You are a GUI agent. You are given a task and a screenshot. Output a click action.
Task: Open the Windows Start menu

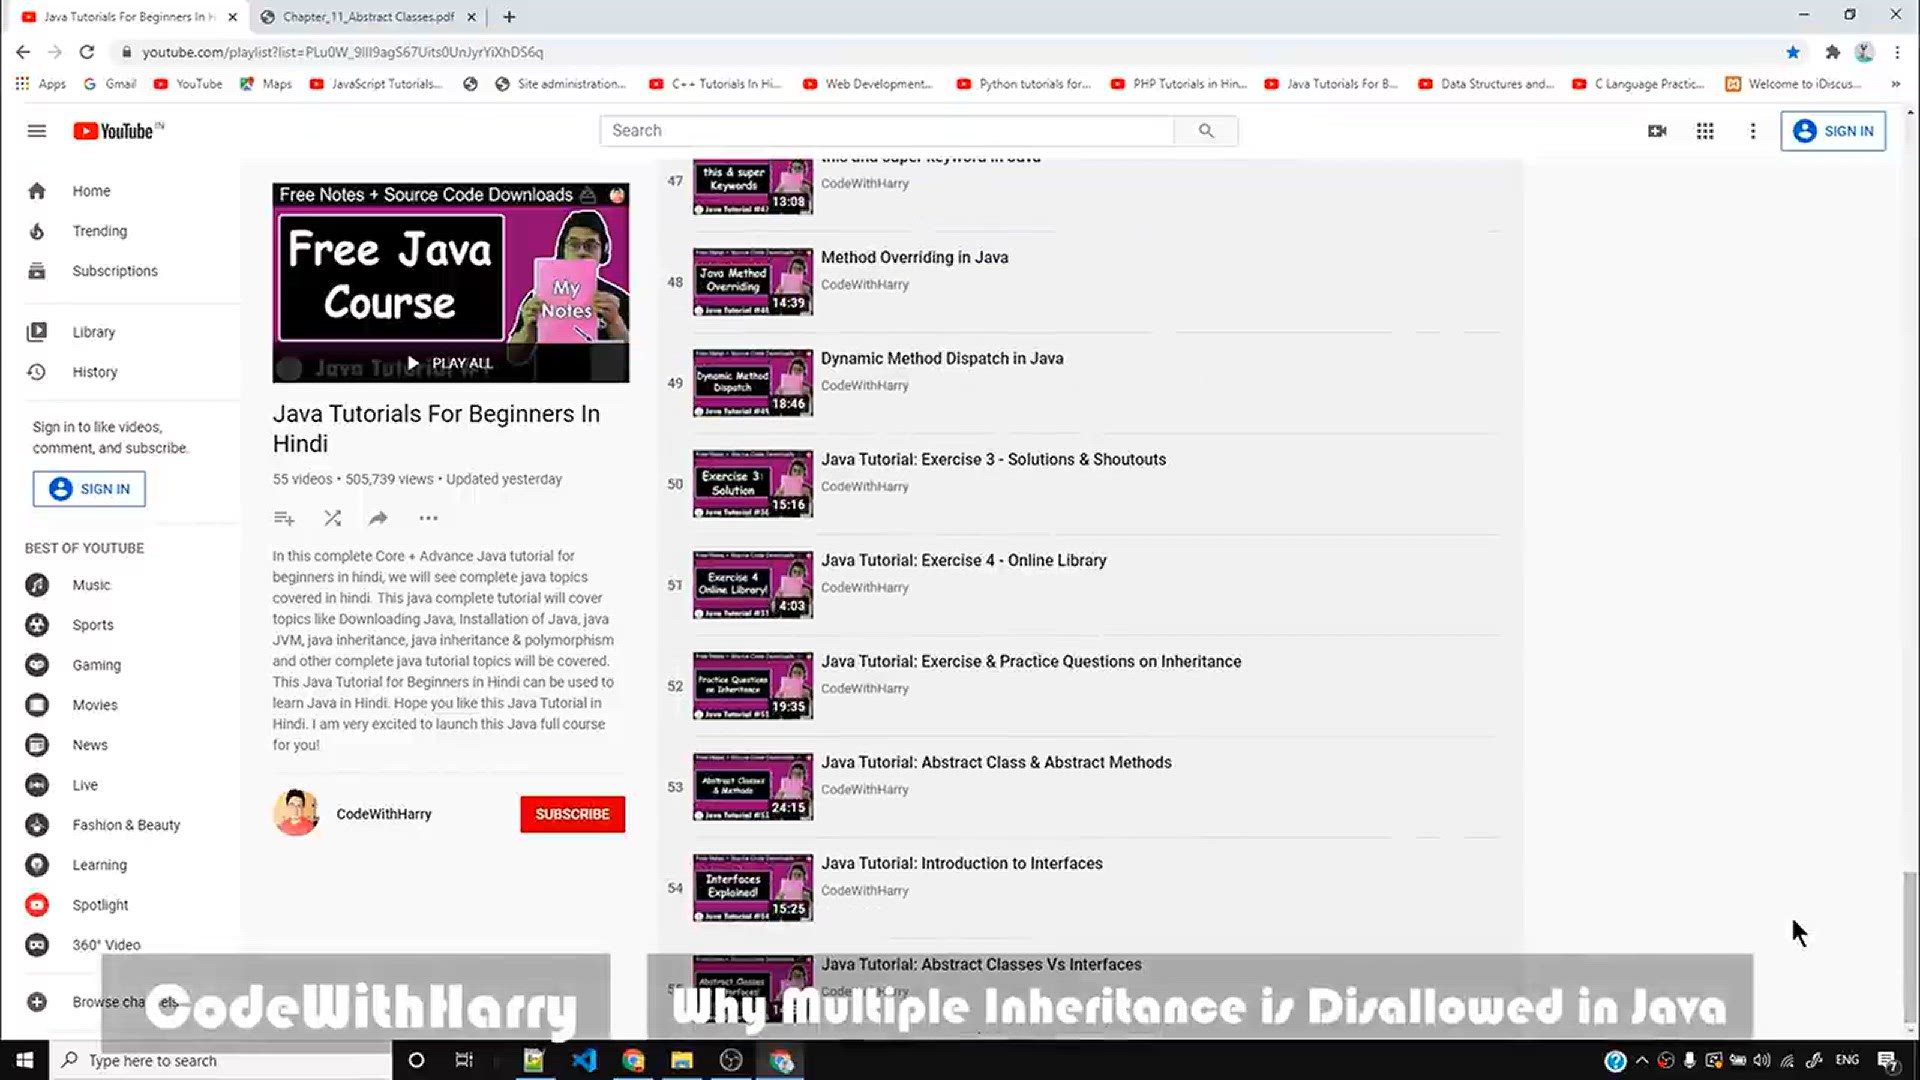pyautogui.click(x=24, y=1060)
